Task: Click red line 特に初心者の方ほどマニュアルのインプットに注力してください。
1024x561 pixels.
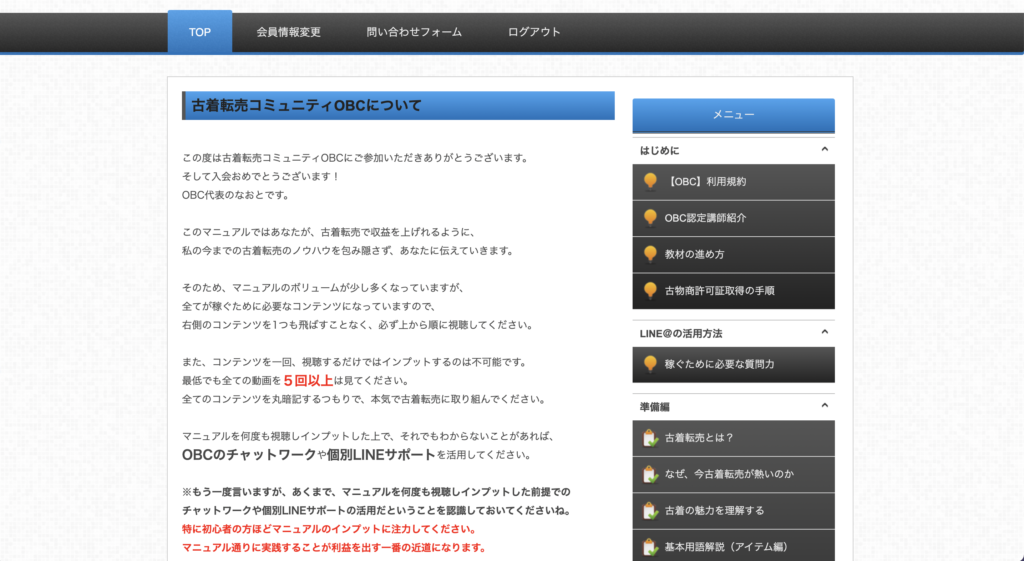Action: tap(329, 529)
